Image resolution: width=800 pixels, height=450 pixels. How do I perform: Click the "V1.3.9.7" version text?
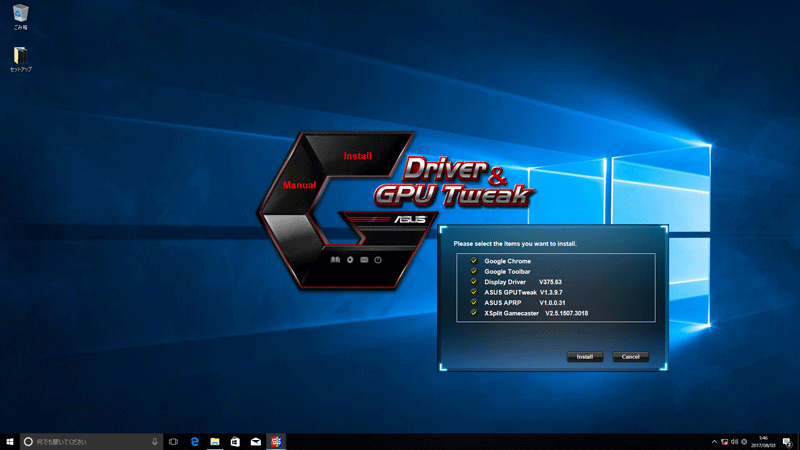(551, 292)
